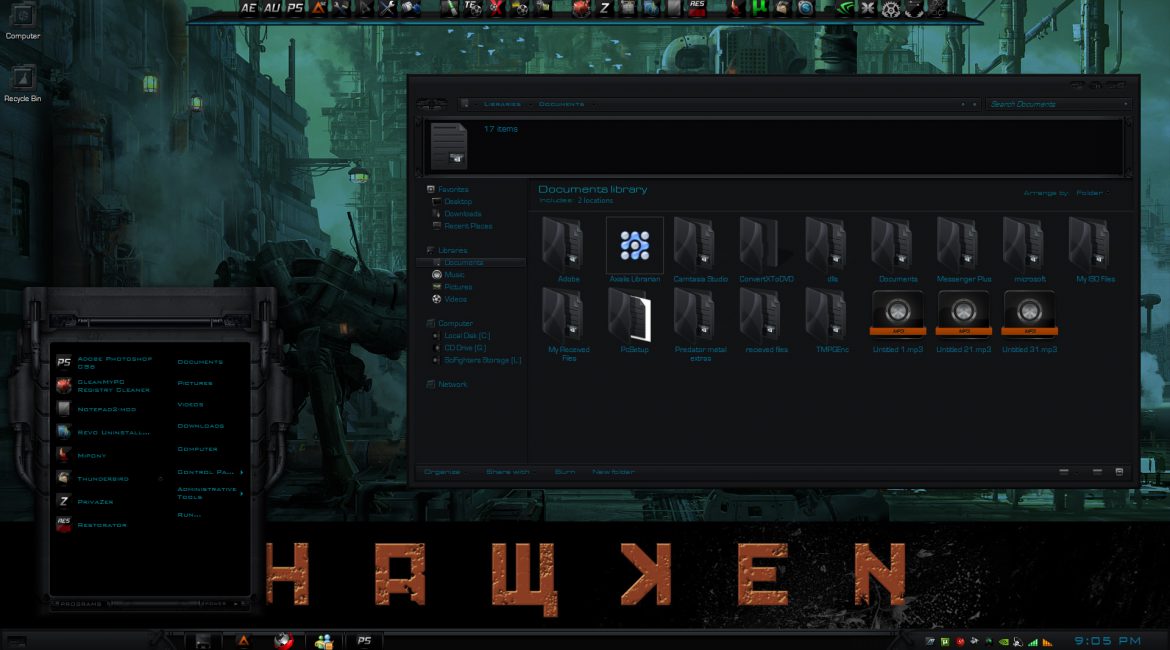
Task: Click the taskbar clock showing 9:05 PM
Action: [x=1107, y=640]
